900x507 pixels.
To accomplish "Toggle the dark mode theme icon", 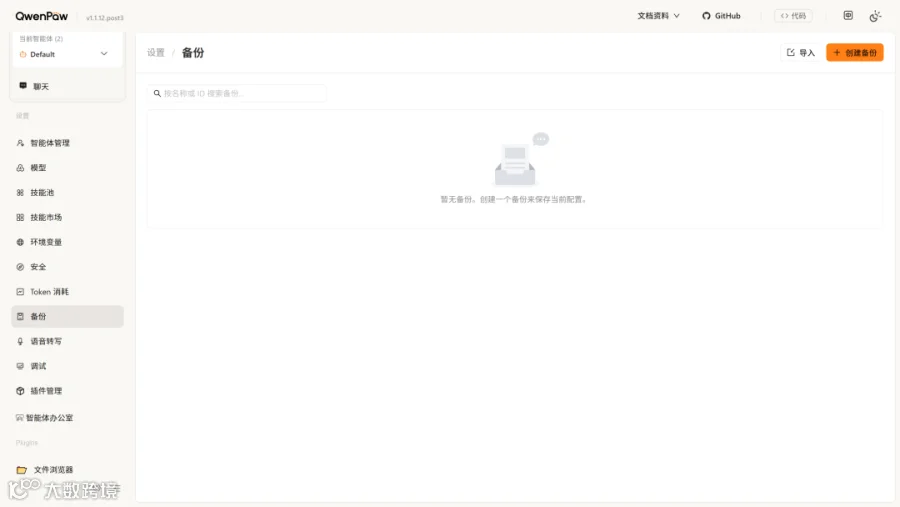I will 875,16.
